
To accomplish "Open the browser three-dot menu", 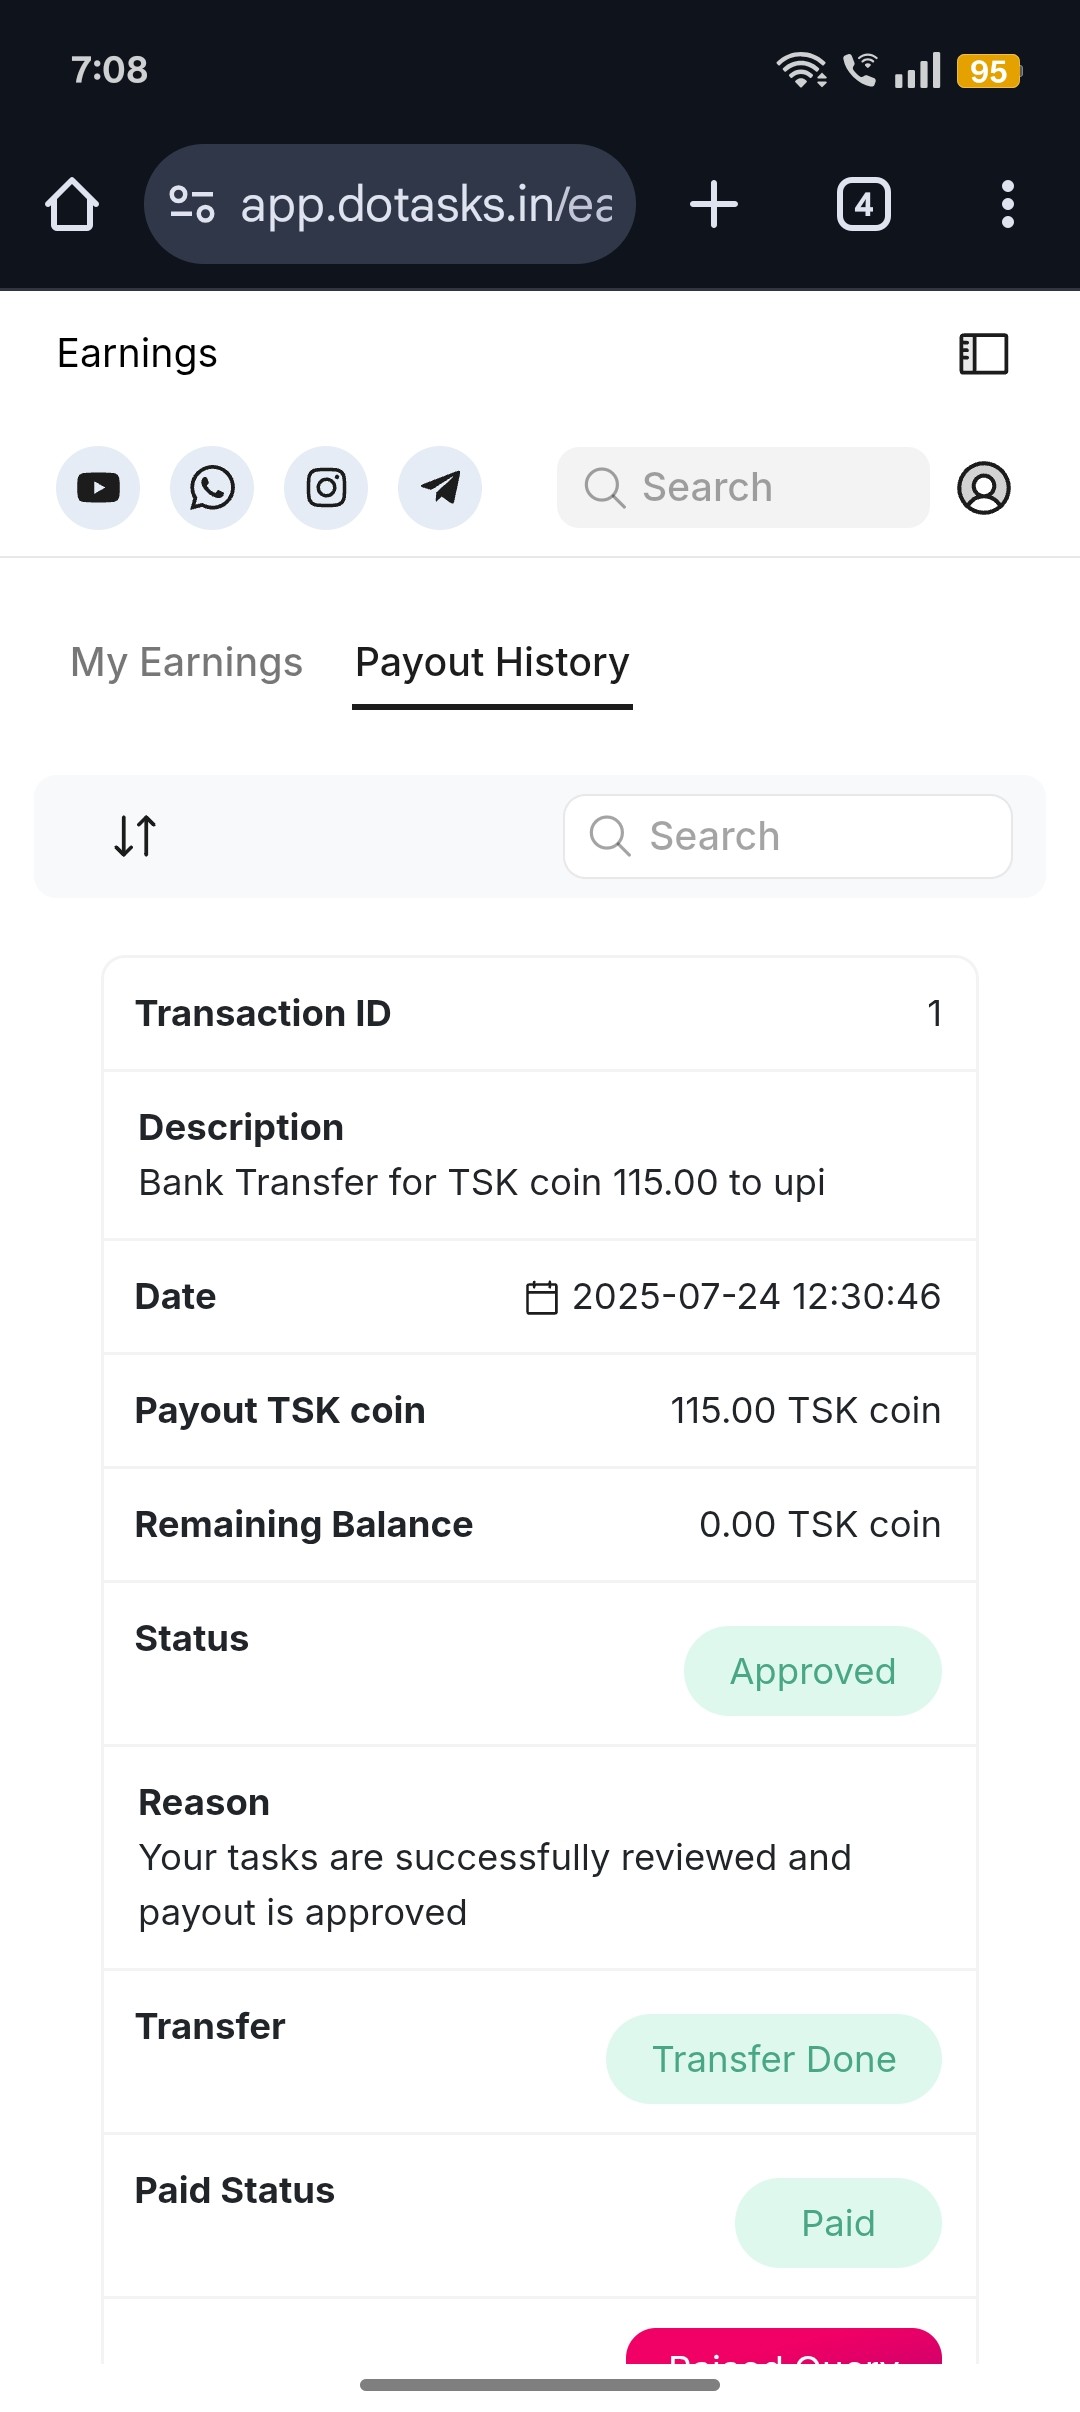I will point(1008,205).
